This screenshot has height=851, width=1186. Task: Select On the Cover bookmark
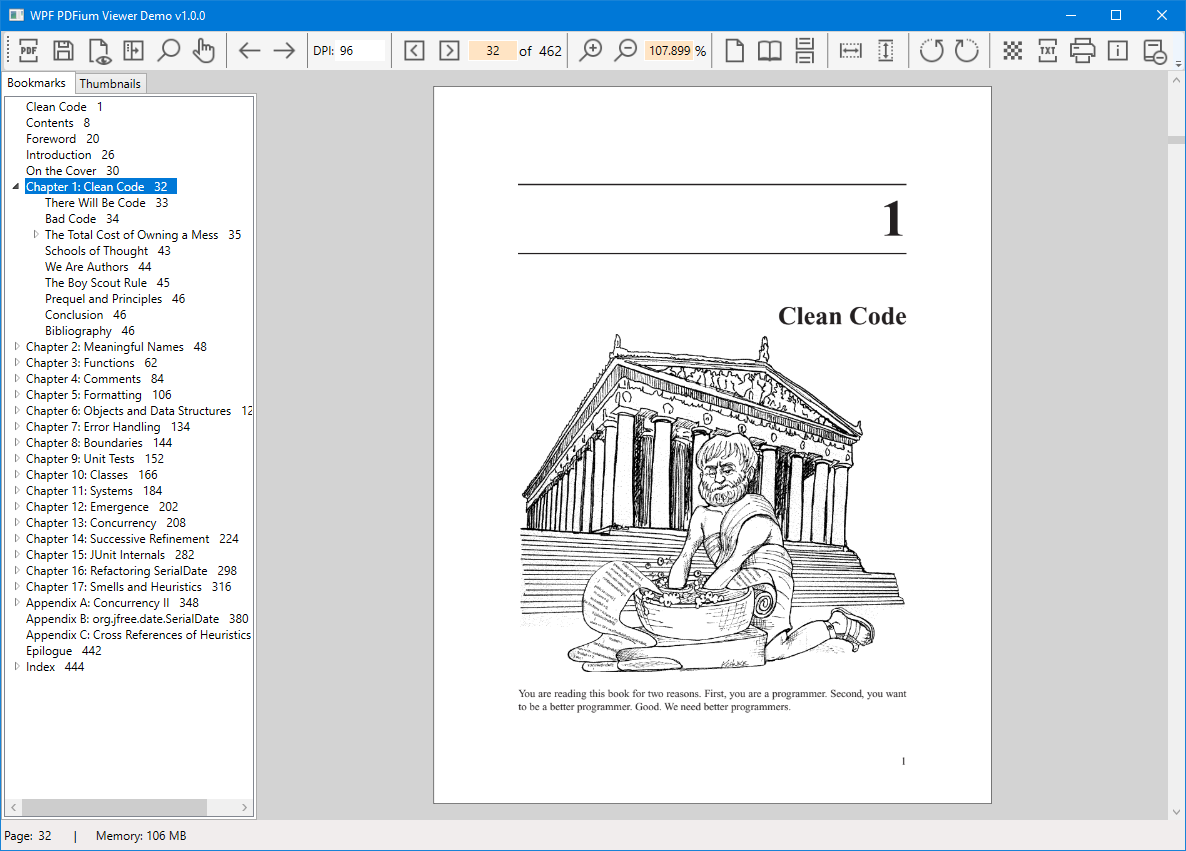(73, 170)
